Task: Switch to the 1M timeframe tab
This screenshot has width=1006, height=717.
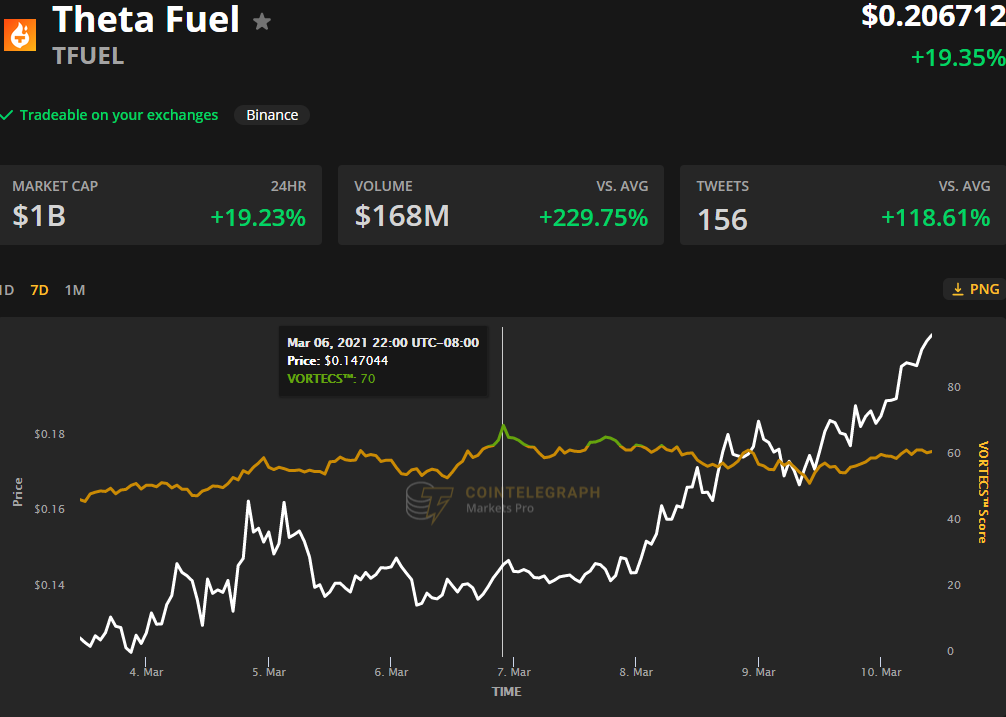Action: click(x=74, y=289)
